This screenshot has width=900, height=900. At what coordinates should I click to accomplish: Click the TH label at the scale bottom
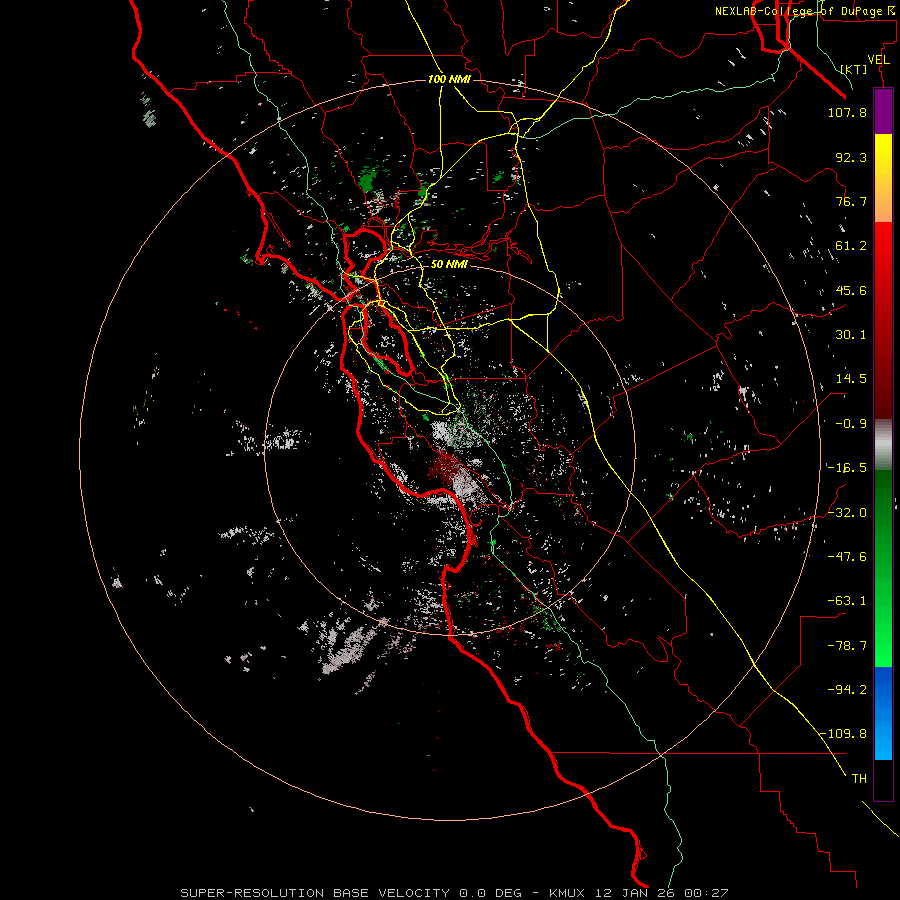point(859,779)
